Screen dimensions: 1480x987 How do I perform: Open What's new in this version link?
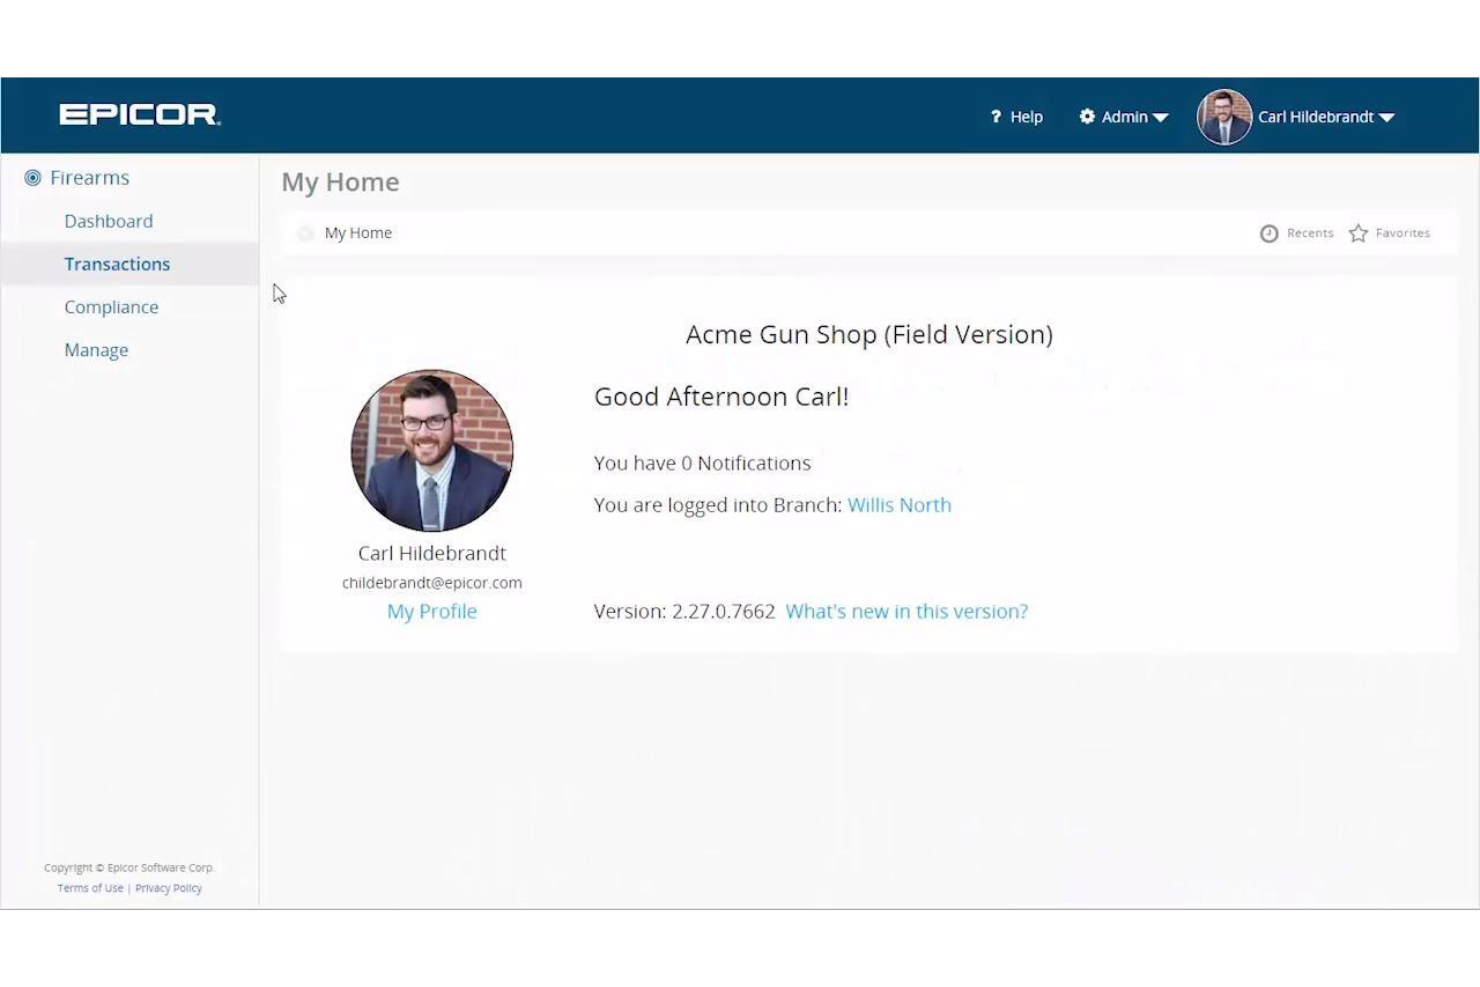pos(906,611)
